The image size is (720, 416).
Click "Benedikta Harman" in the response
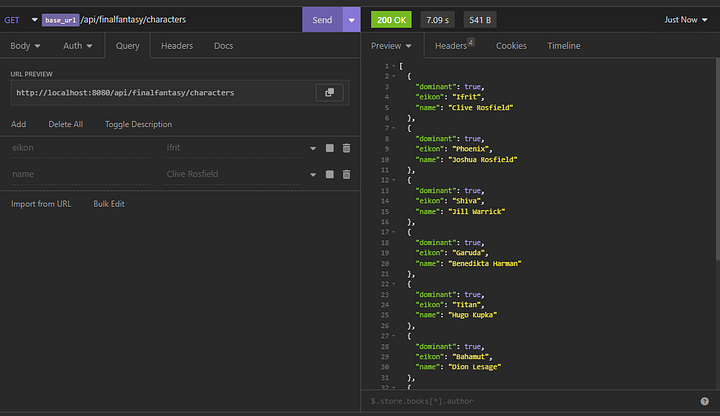click(x=484, y=263)
